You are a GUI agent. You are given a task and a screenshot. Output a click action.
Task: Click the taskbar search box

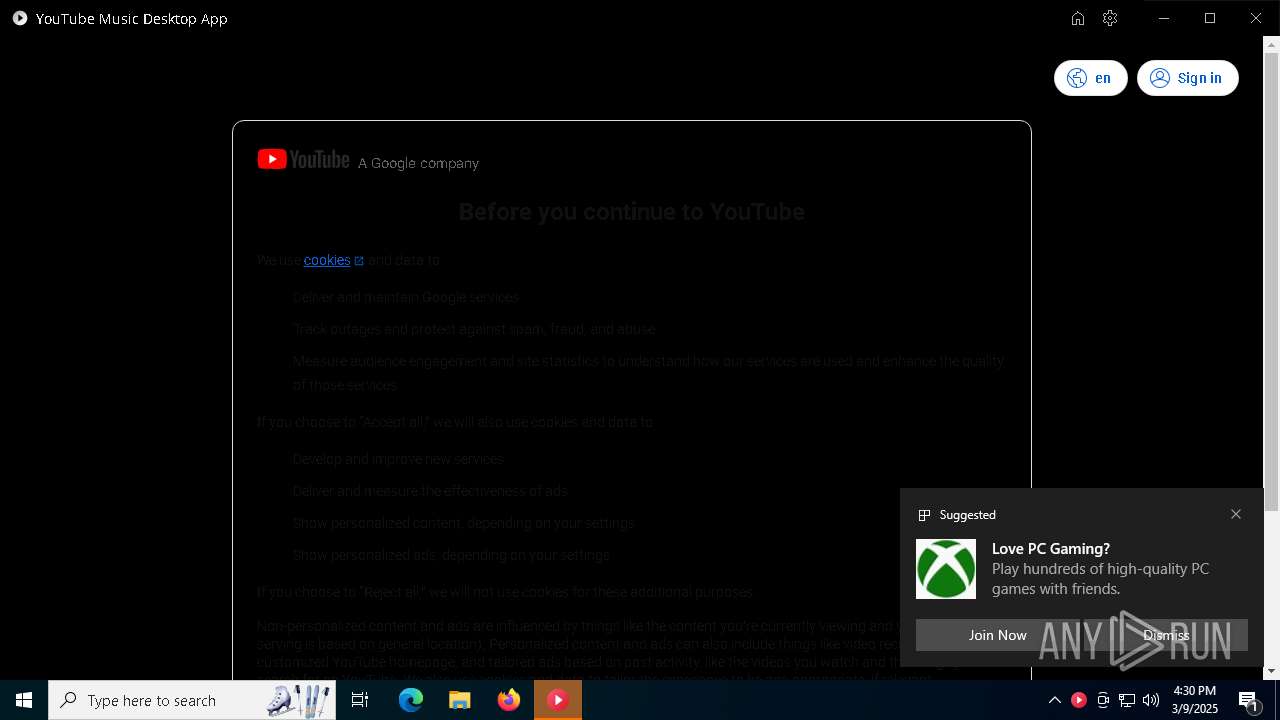(x=193, y=700)
